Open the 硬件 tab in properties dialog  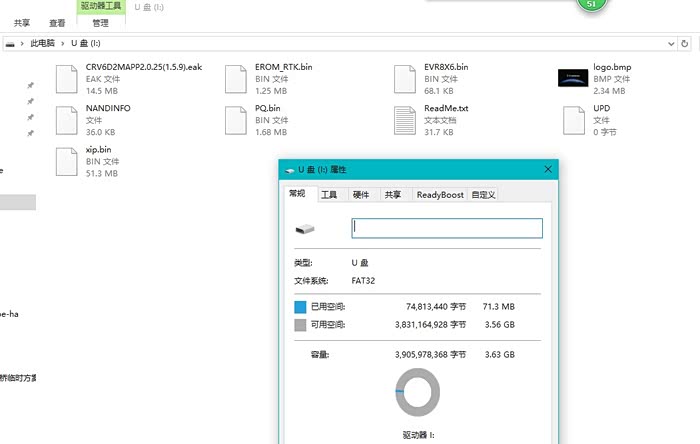pos(361,195)
